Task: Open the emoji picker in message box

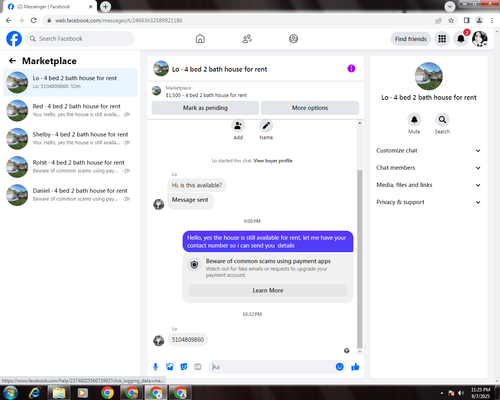Action: click(x=339, y=367)
